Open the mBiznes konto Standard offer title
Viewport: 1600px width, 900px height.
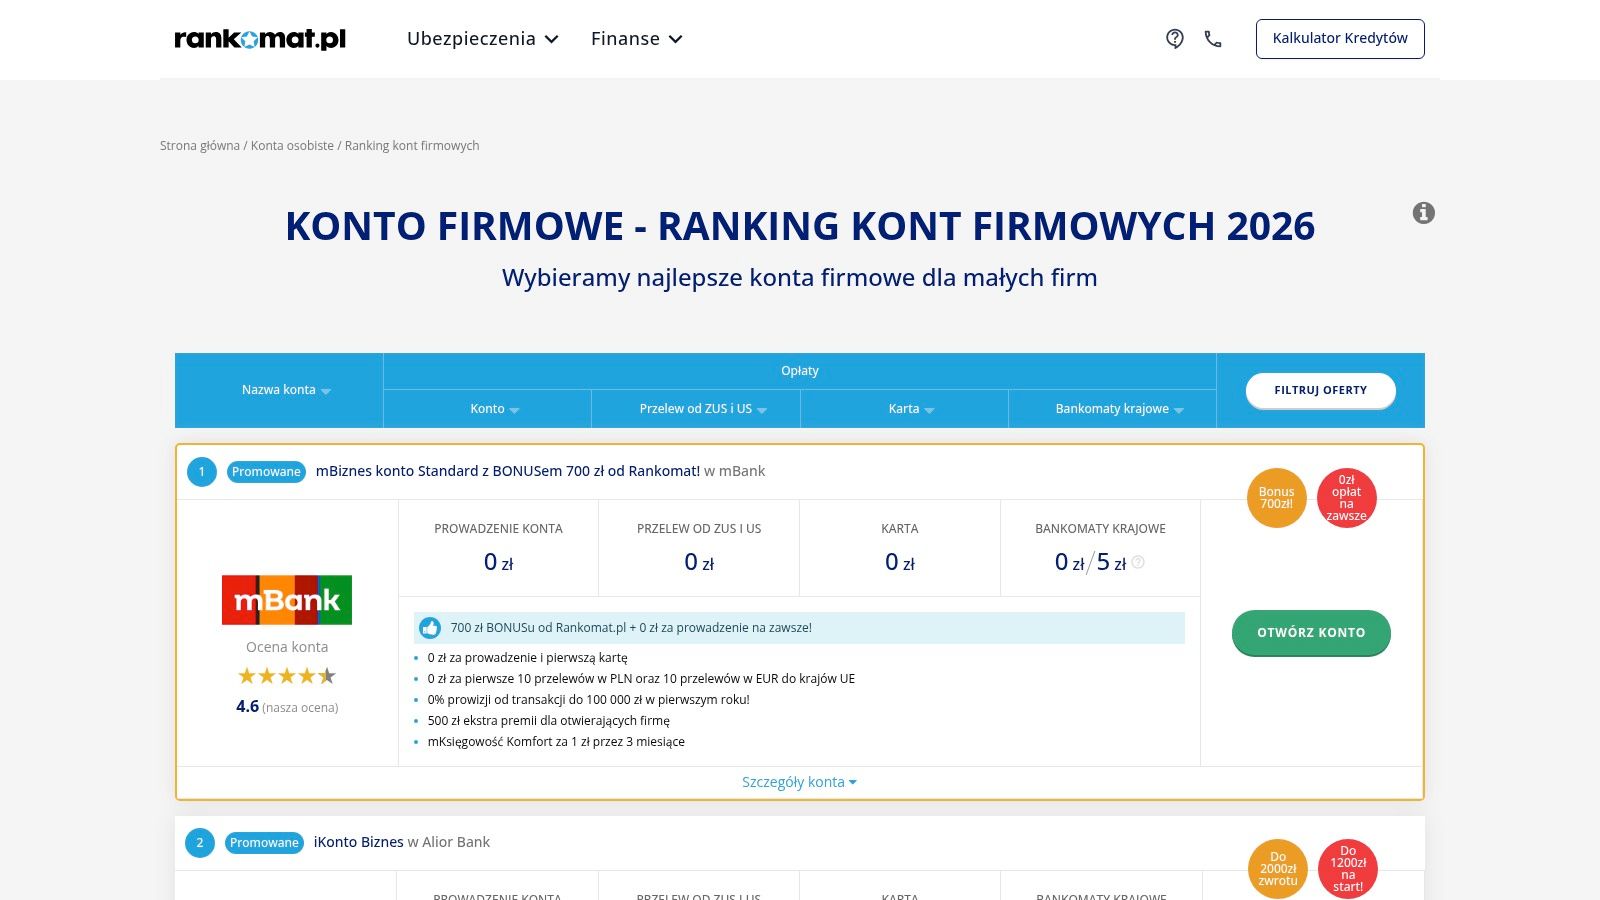[x=508, y=471]
